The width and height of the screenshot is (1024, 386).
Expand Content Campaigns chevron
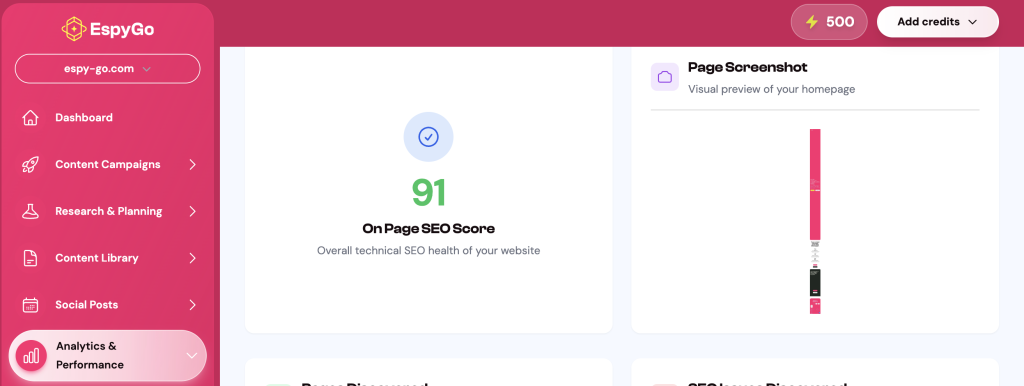193,165
